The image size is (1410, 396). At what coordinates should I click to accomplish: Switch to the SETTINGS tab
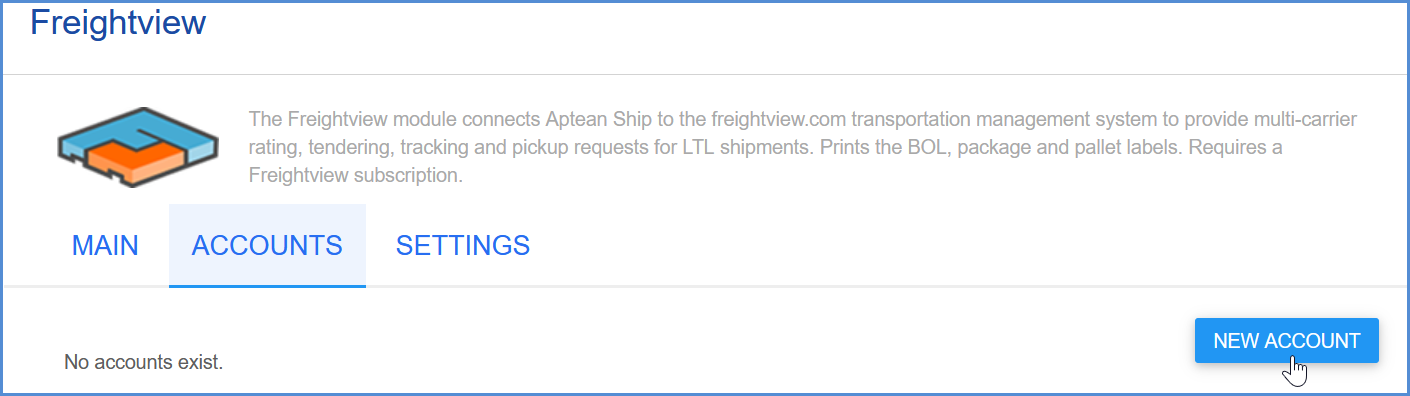point(463,245)
